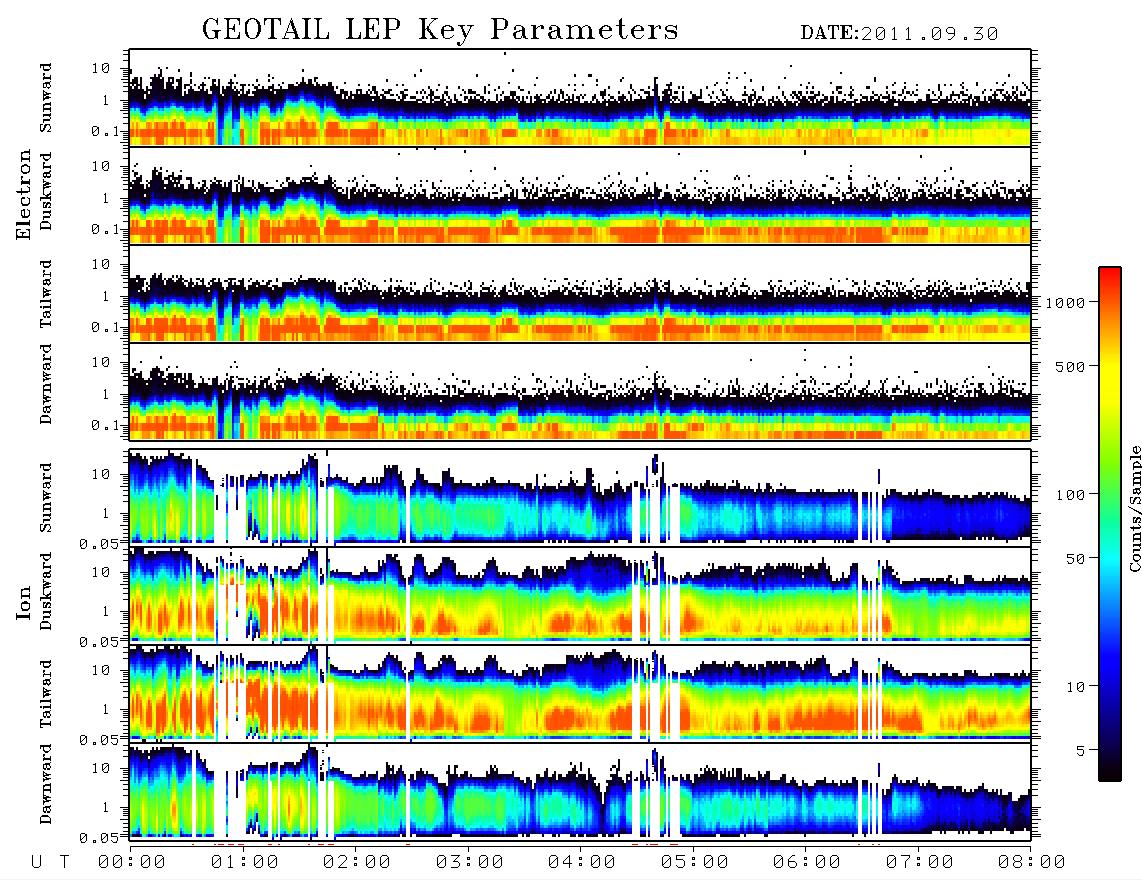Click the rainbow counts color bar
1142x880 pixels.
pos(1110,524)
